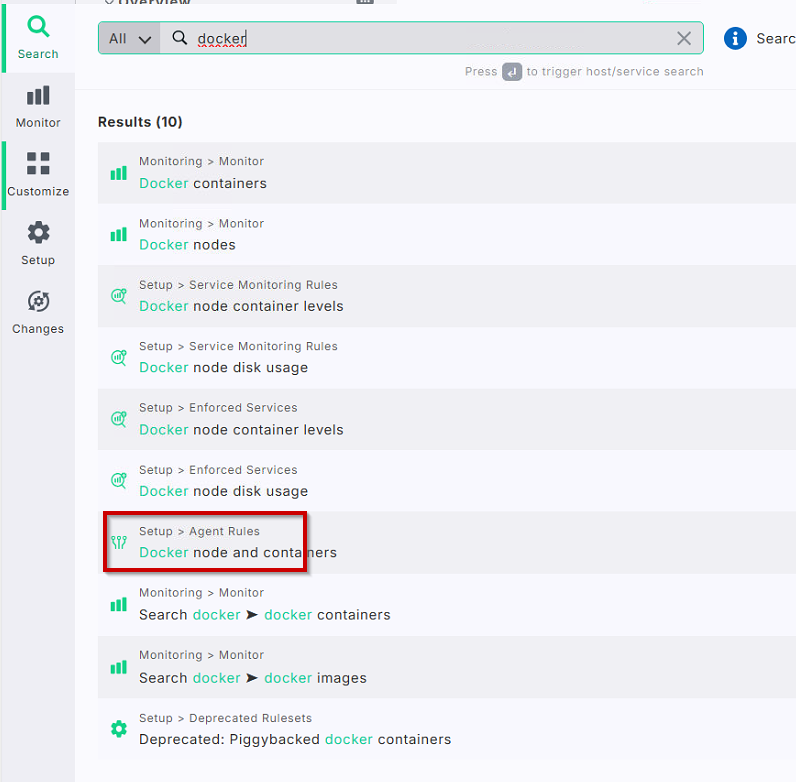Open Enforced Services Docker node disk usage

(x=223, y=491)
